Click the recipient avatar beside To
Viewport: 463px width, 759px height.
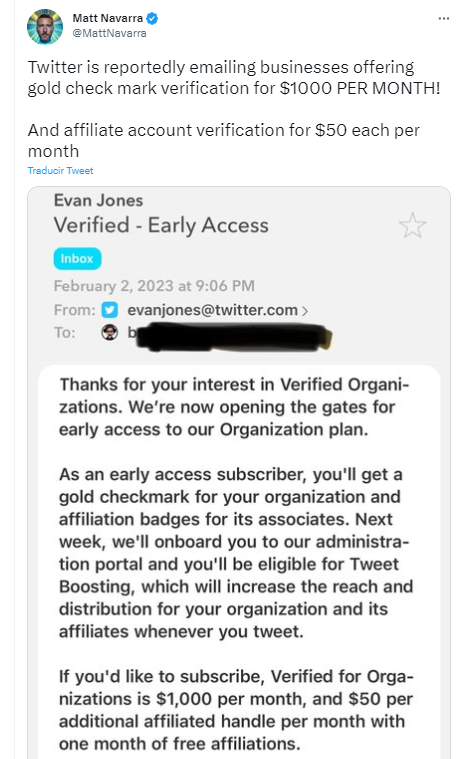tap(110, 333)
